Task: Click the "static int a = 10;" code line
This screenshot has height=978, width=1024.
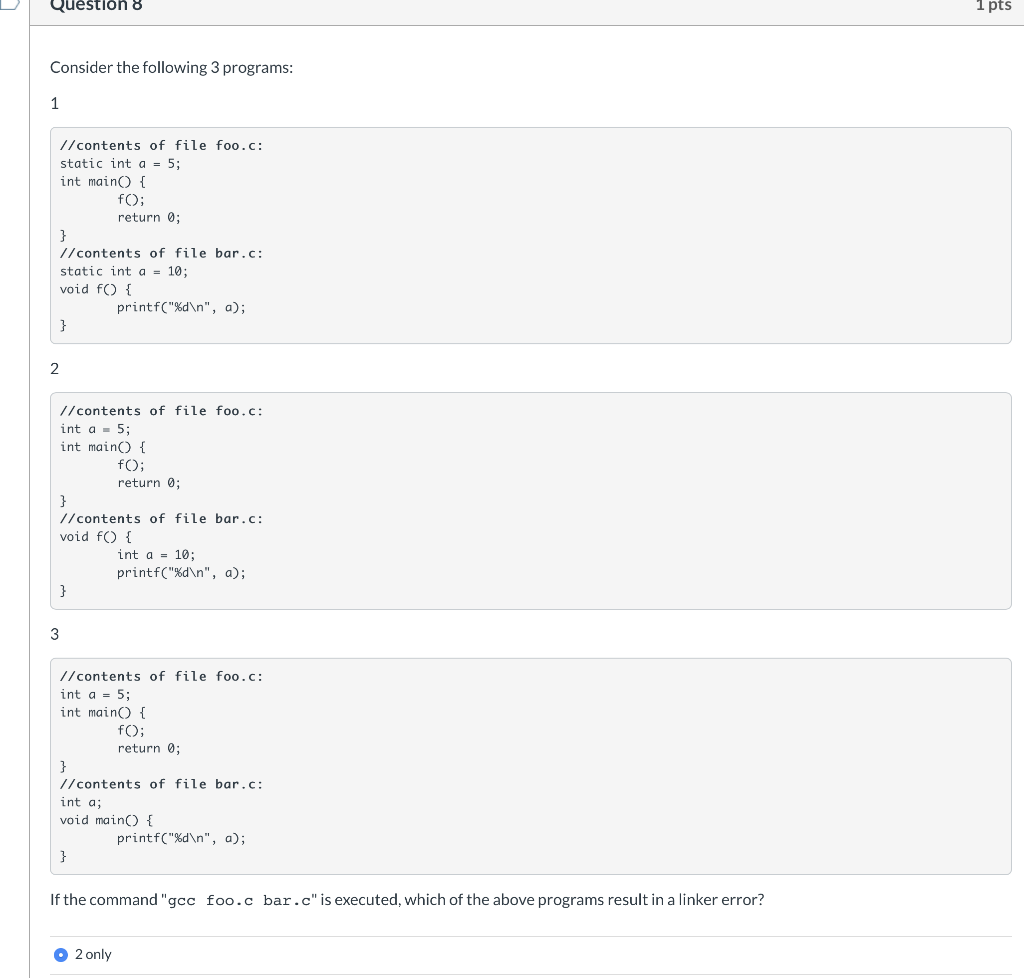Action: tap(124, 271)
